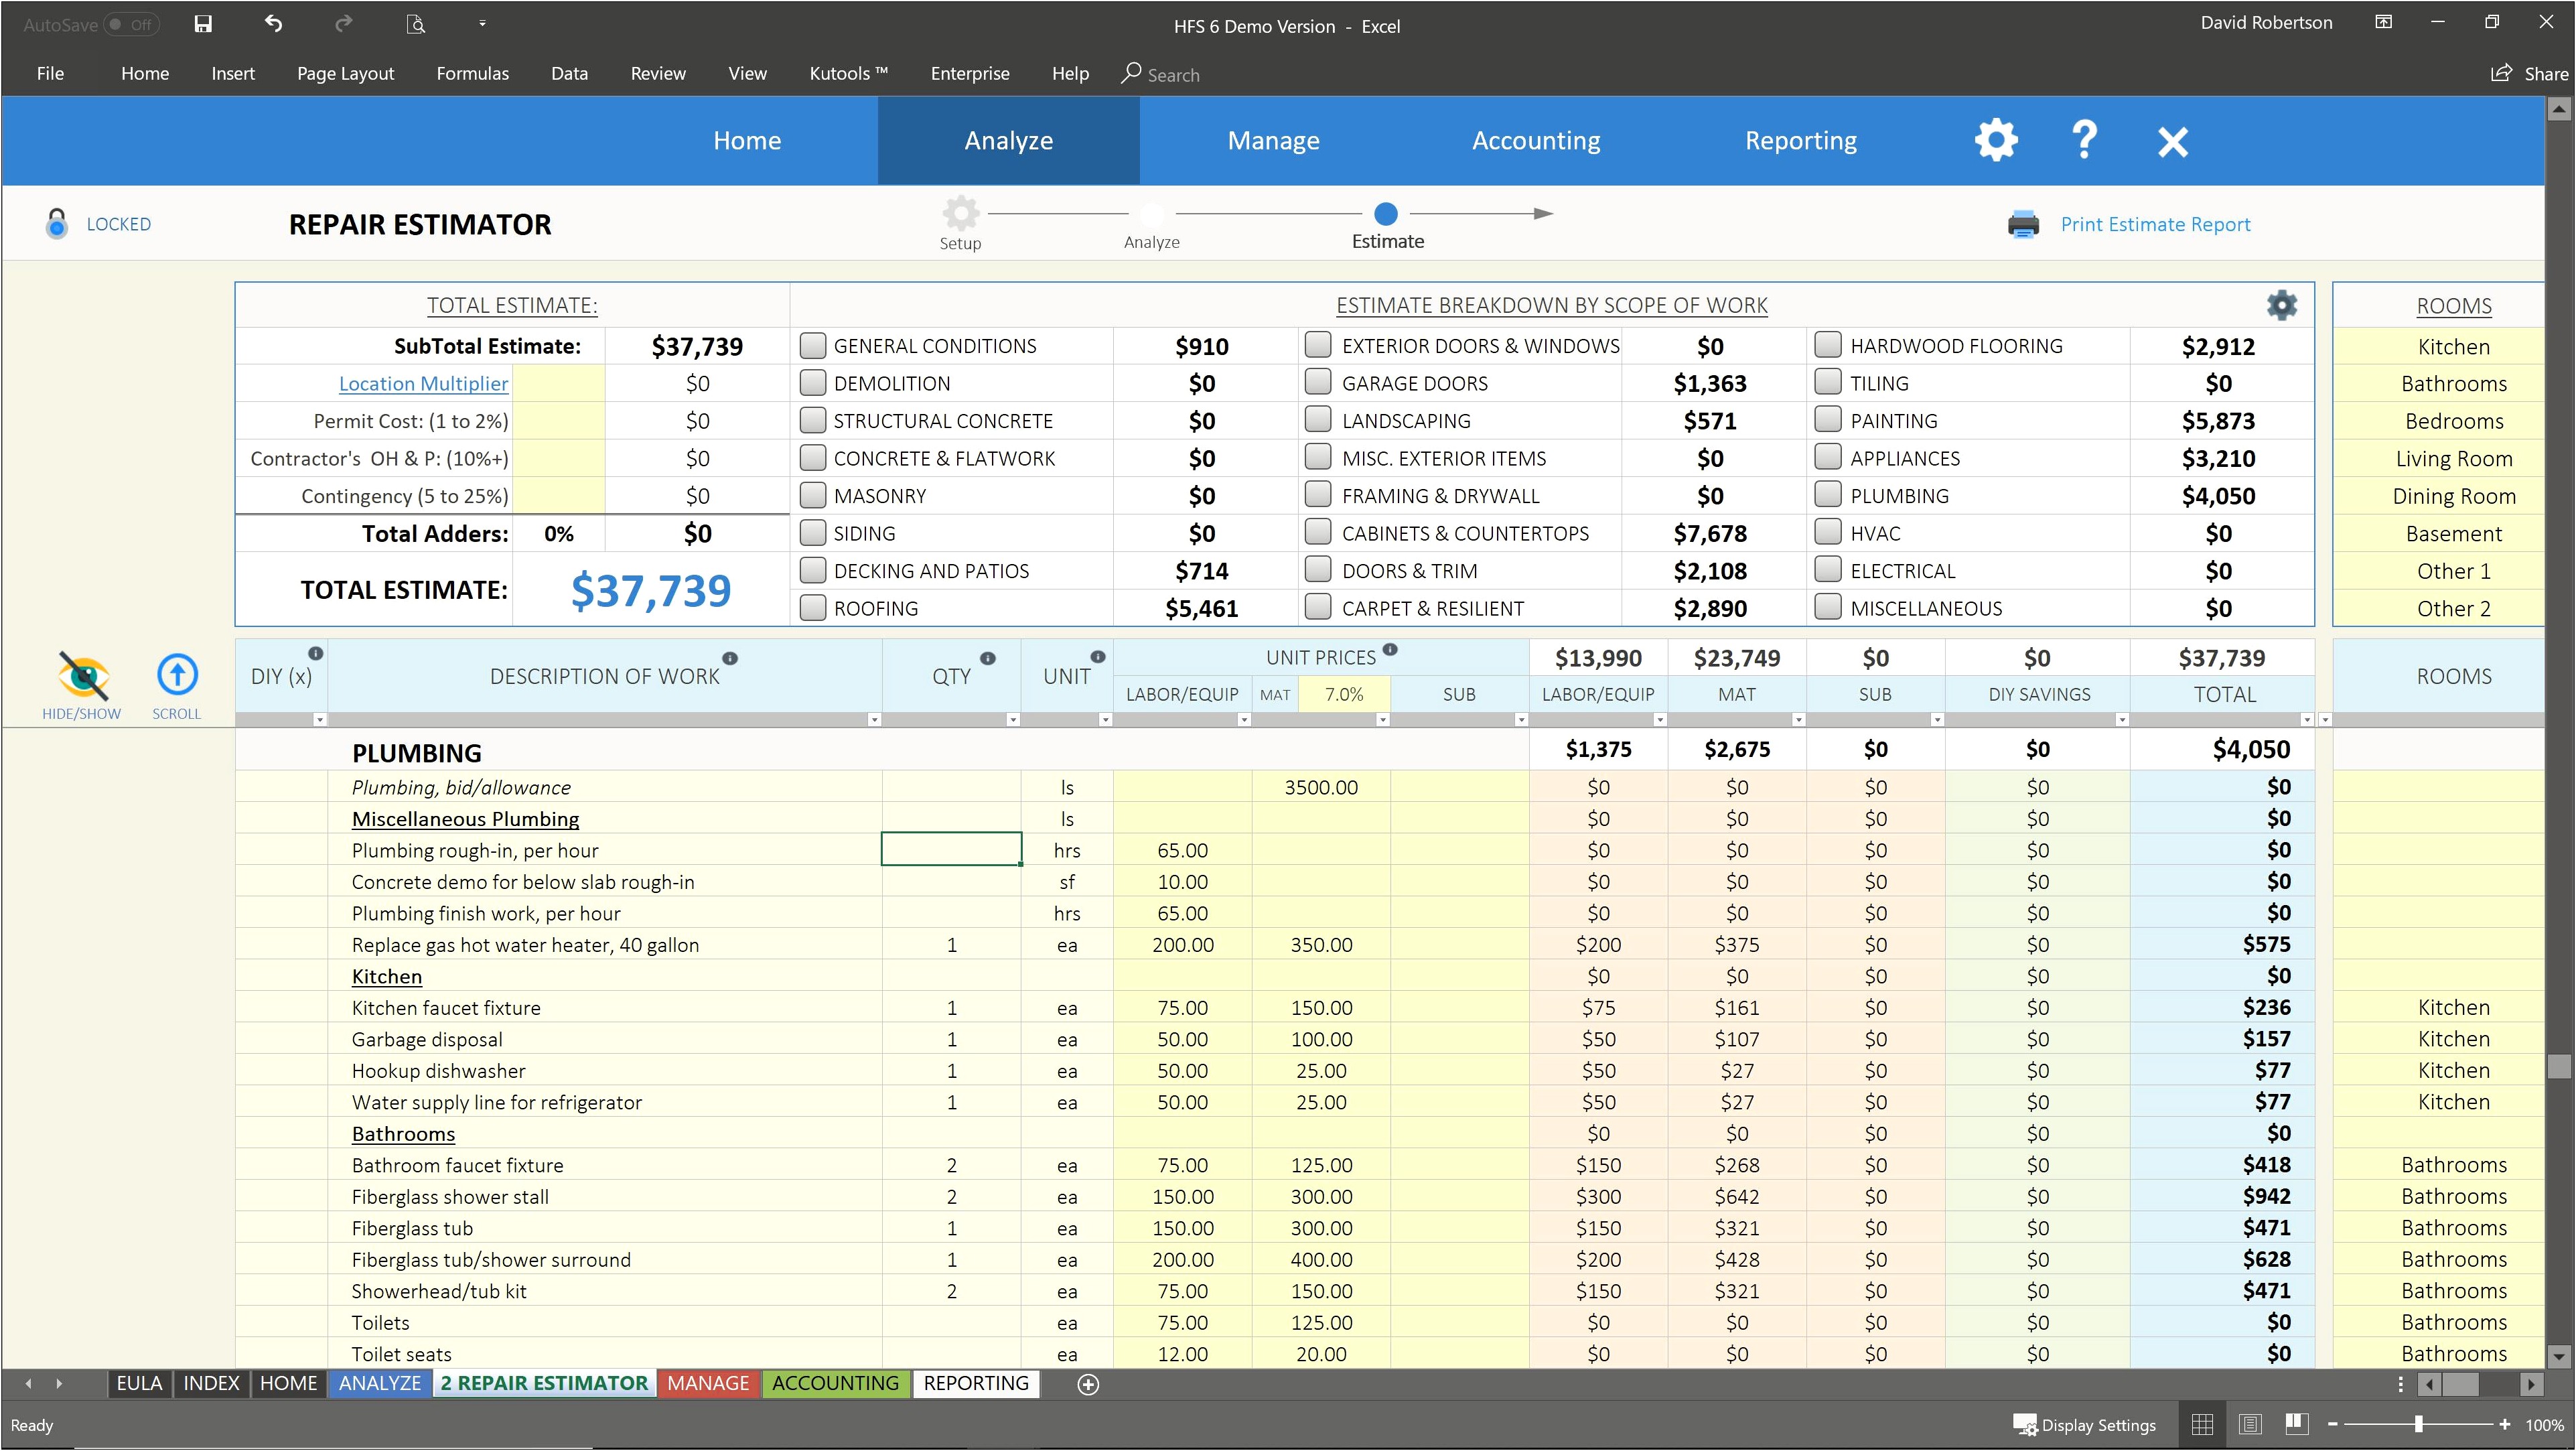
Task: Click the info dot next to Description of Work
Action: coord(730,658)
